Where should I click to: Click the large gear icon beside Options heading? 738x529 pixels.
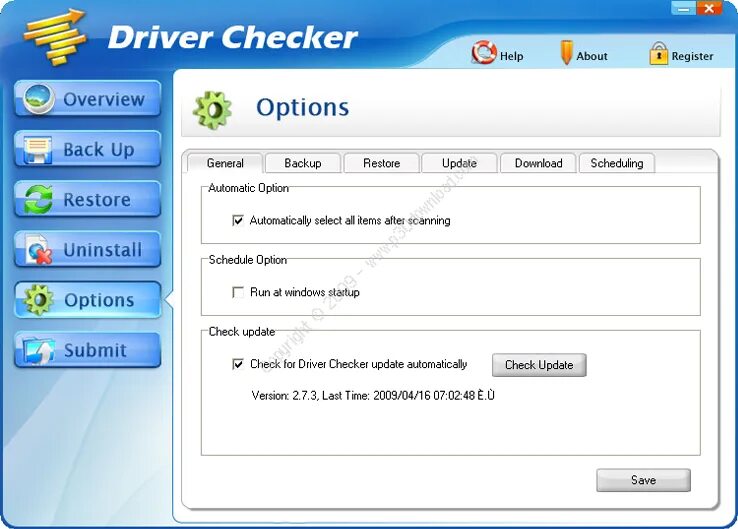(212, 110)
